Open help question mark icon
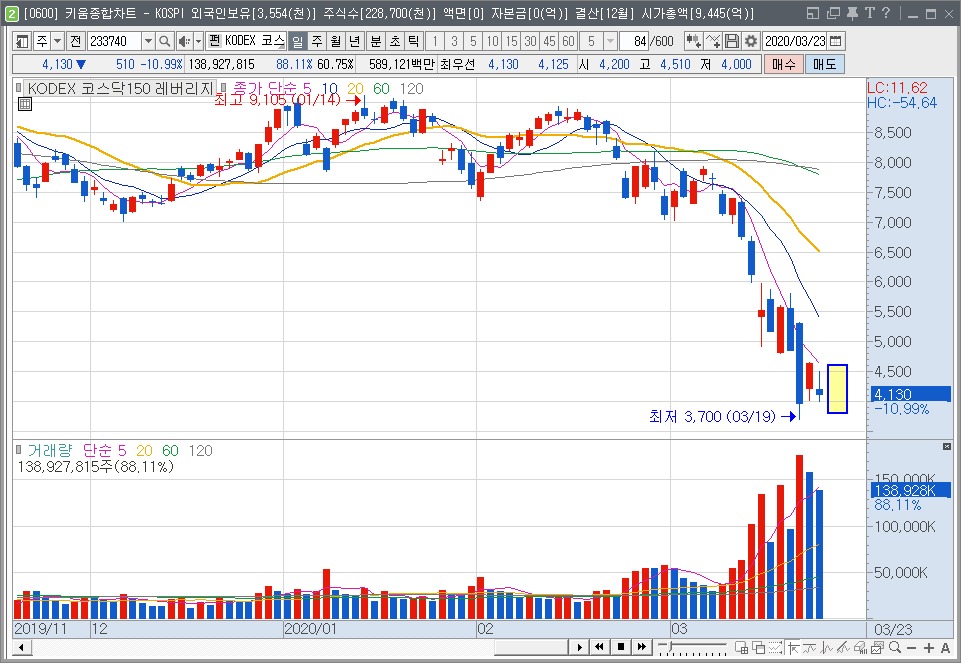The image size is (961, 663). coord(886,13)
